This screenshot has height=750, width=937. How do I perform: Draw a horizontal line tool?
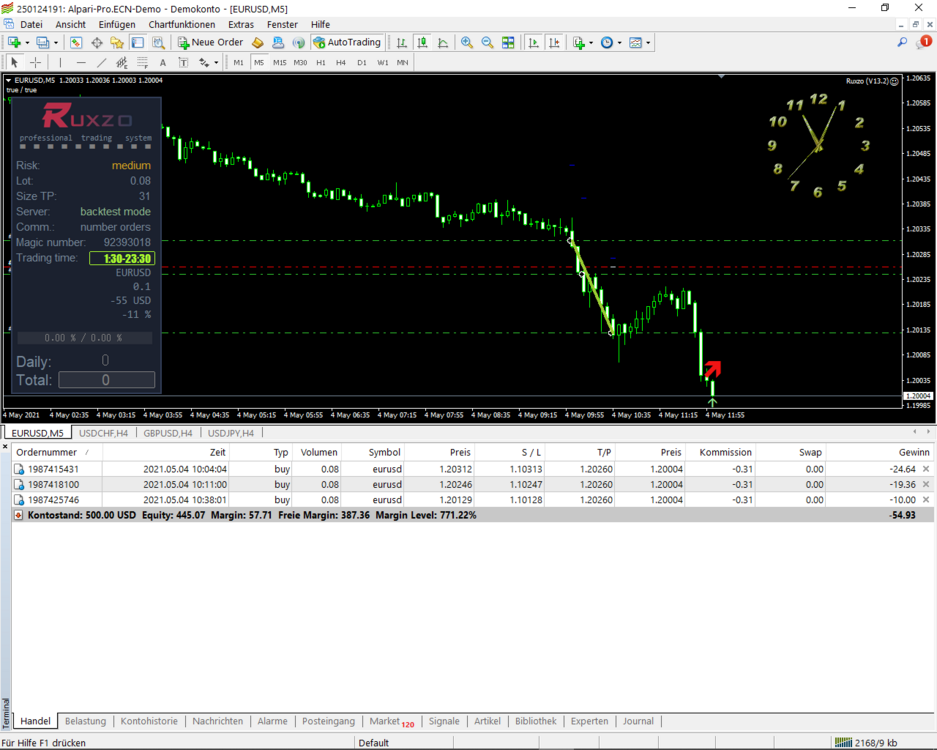click(x=81, y=62)
